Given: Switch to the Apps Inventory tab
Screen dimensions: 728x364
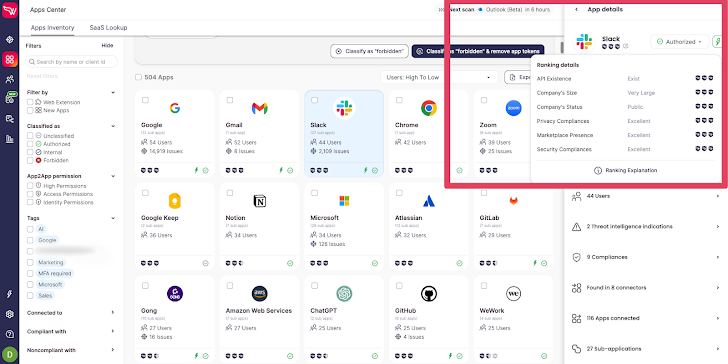Looking at the screenshot, I should tap(52, 28).
